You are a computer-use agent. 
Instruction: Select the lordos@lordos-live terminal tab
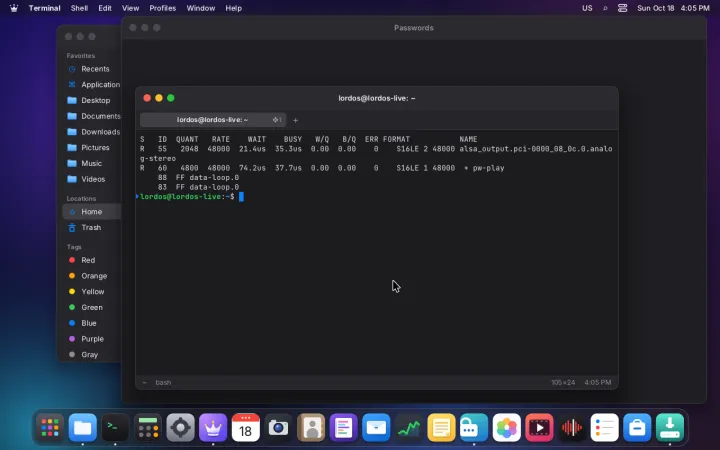[213, 120]
